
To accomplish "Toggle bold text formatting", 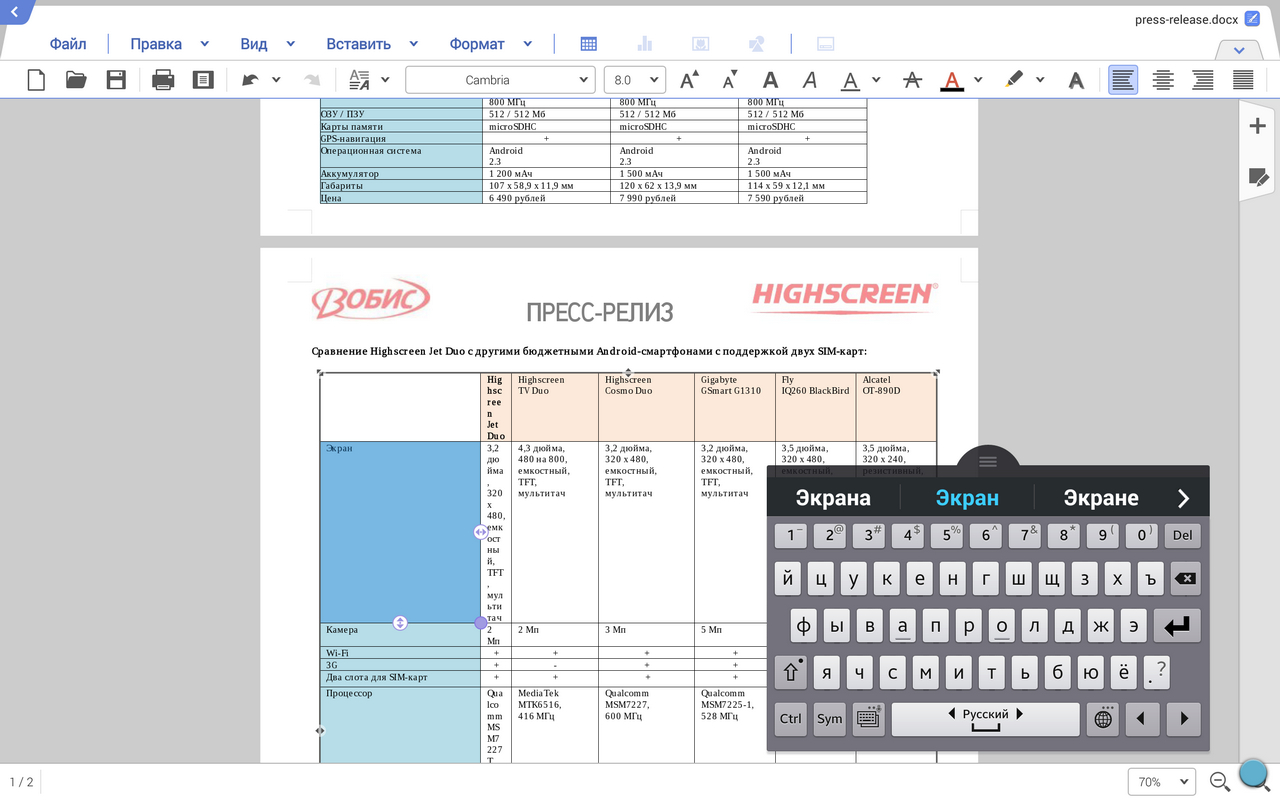I will [770, 80].
